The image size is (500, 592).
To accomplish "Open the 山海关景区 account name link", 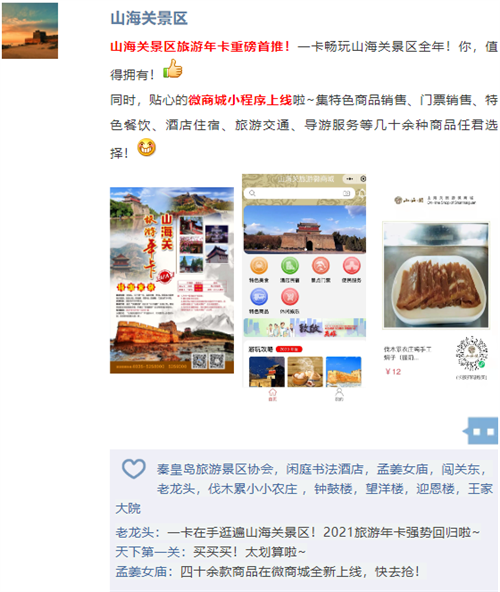I will 149,18.
